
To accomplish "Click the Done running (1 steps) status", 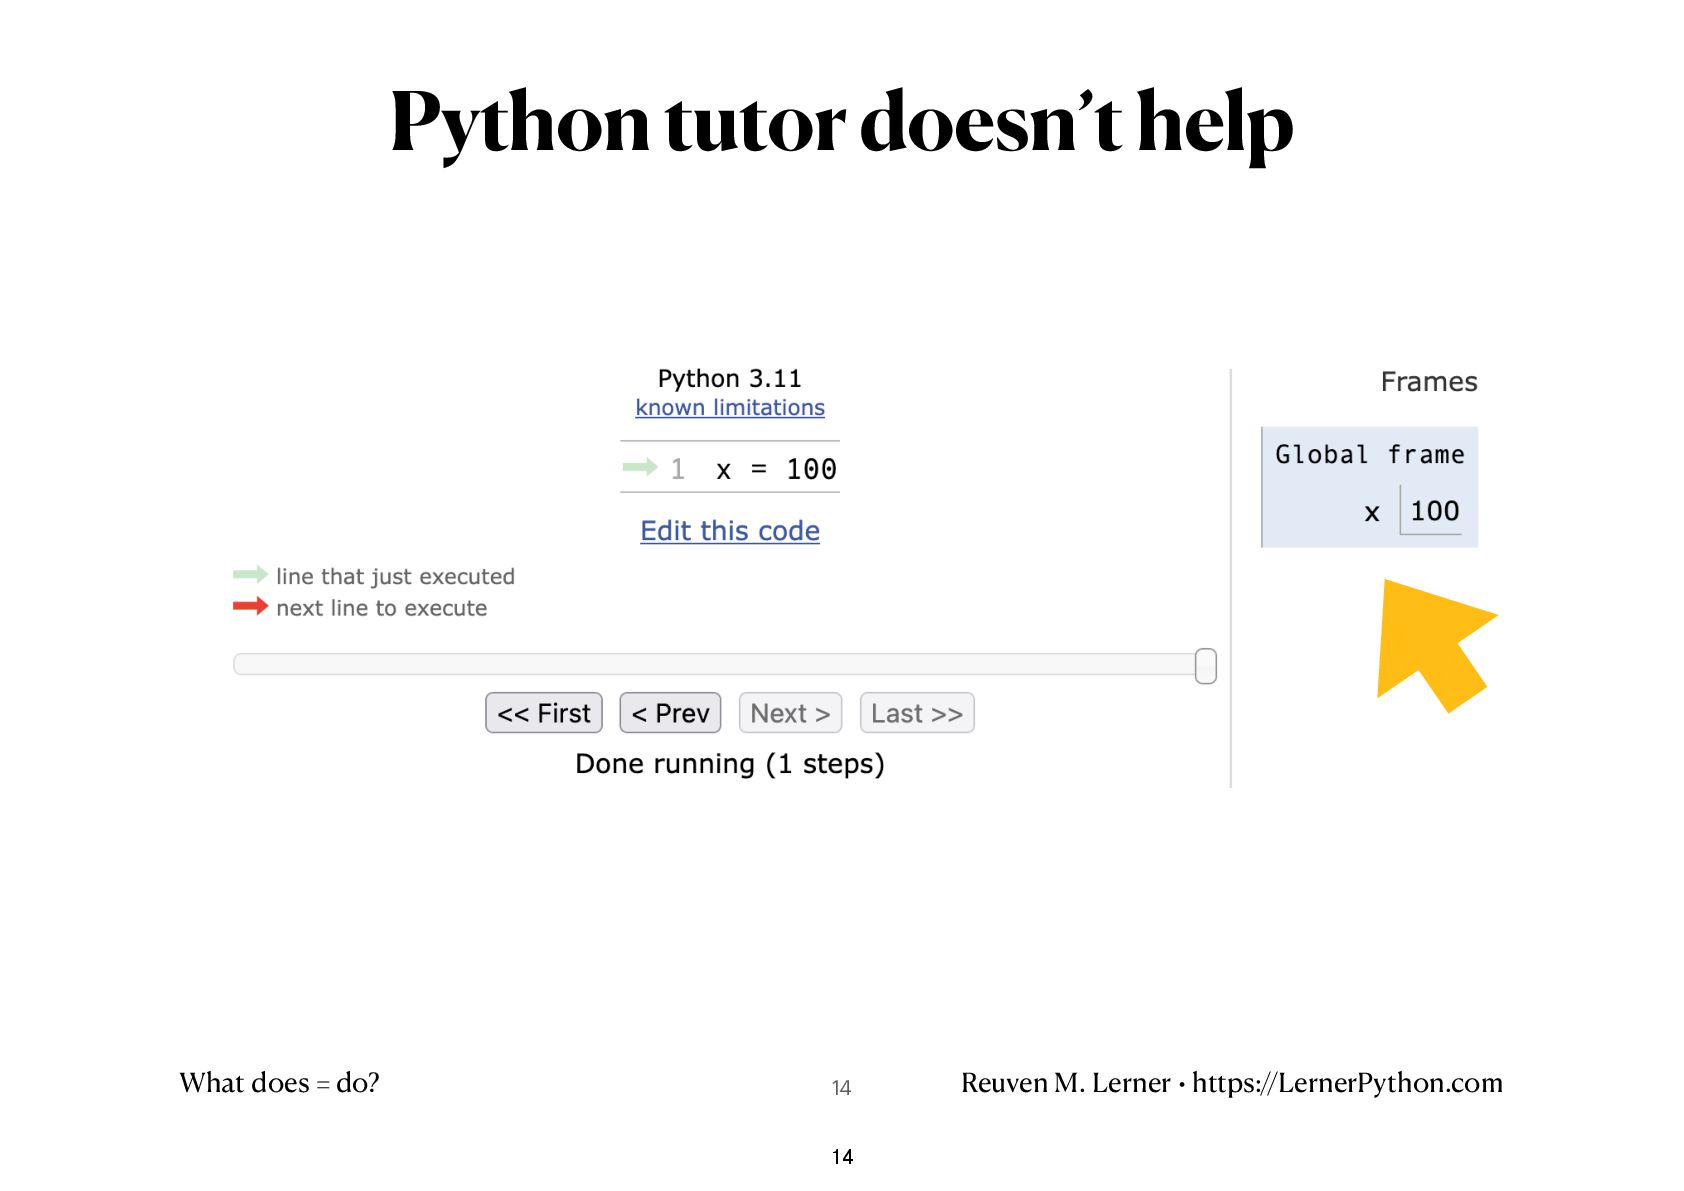I will (x=730, y=764).
